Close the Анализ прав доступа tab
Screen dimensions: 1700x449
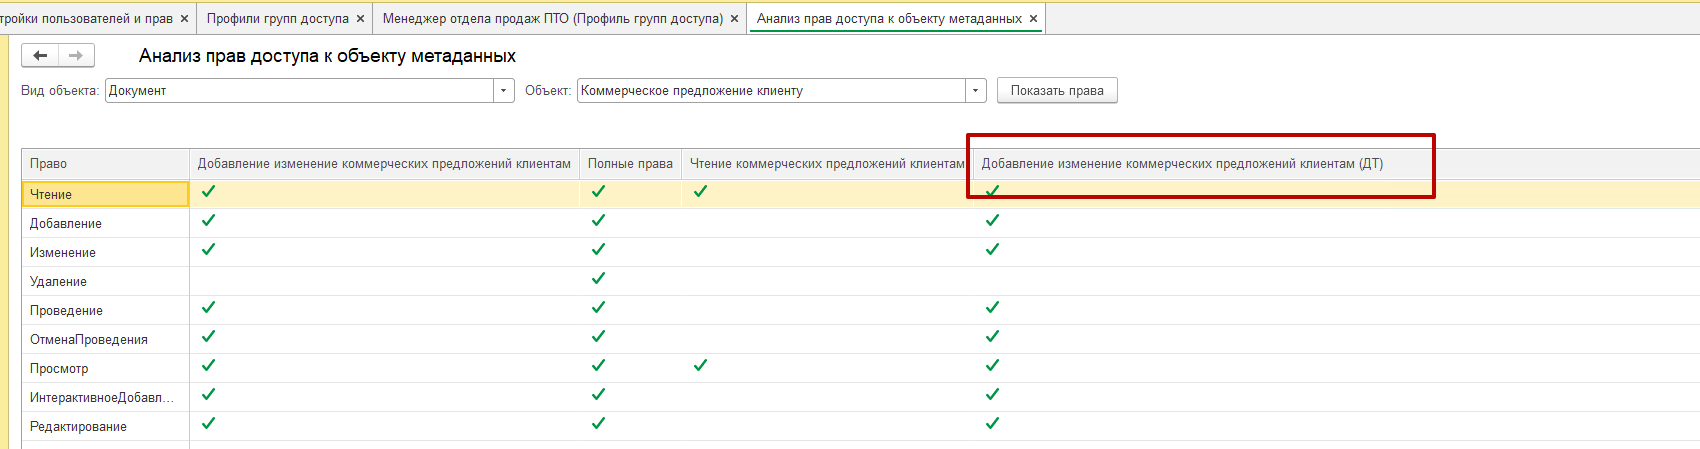pos(1033,19)
